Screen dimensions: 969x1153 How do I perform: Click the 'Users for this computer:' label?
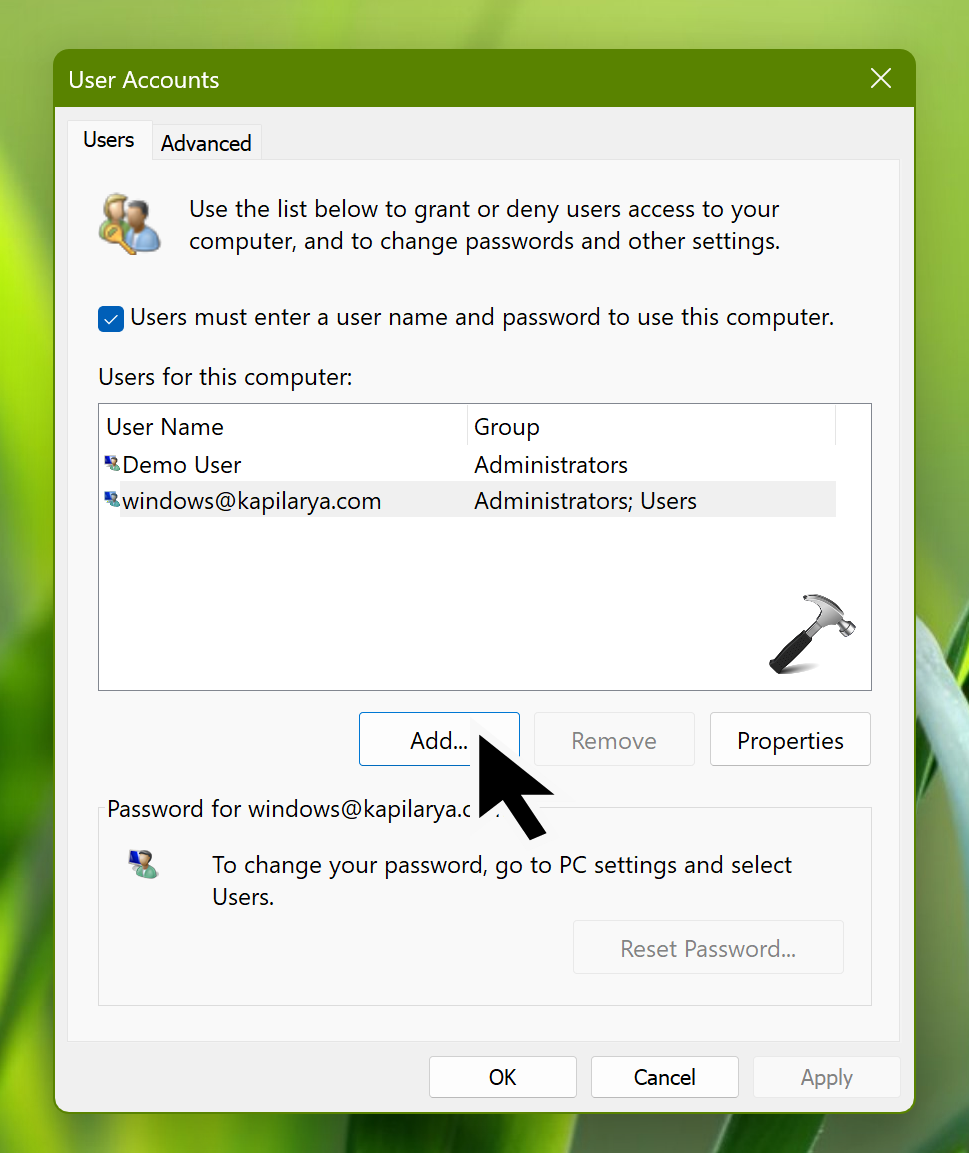(x=225, y=377)
